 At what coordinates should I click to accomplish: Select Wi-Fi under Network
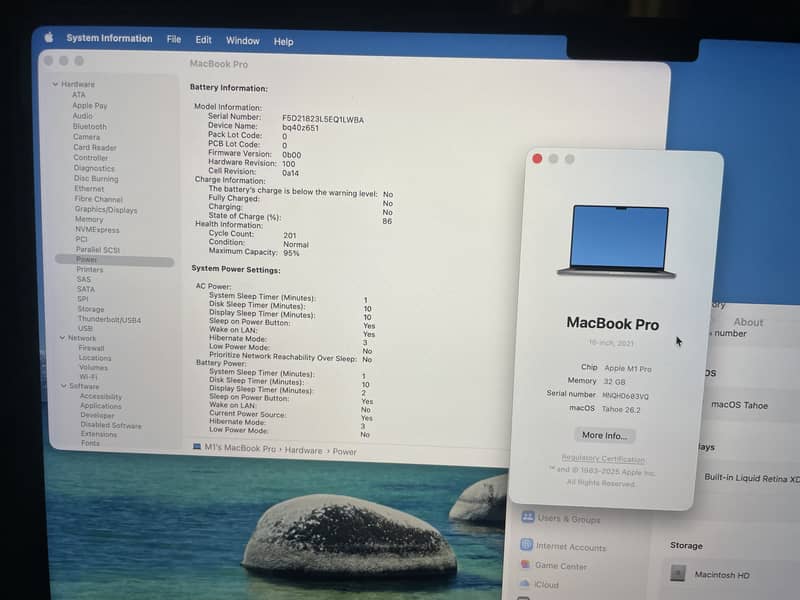click(x=88, y=377)
